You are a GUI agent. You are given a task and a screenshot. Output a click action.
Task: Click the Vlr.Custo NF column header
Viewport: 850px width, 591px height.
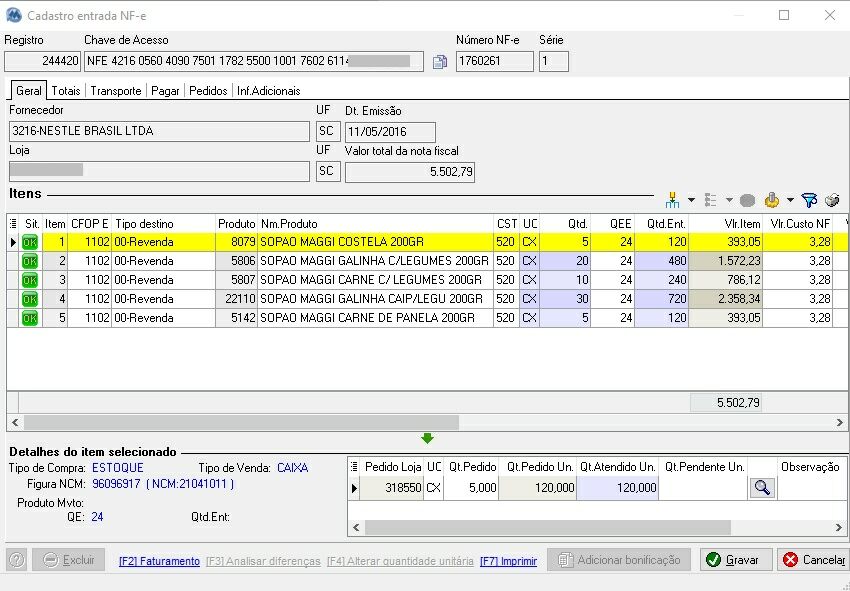797,223
